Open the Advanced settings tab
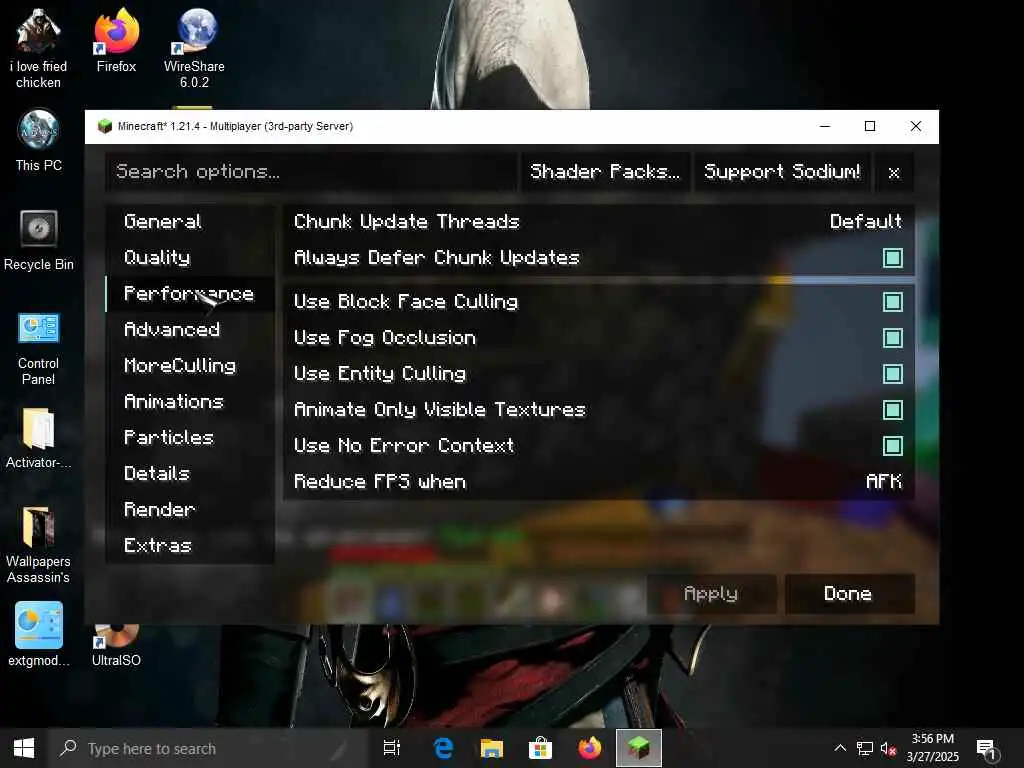Screen dimensions: 1024x768 [x=189, y=330]
